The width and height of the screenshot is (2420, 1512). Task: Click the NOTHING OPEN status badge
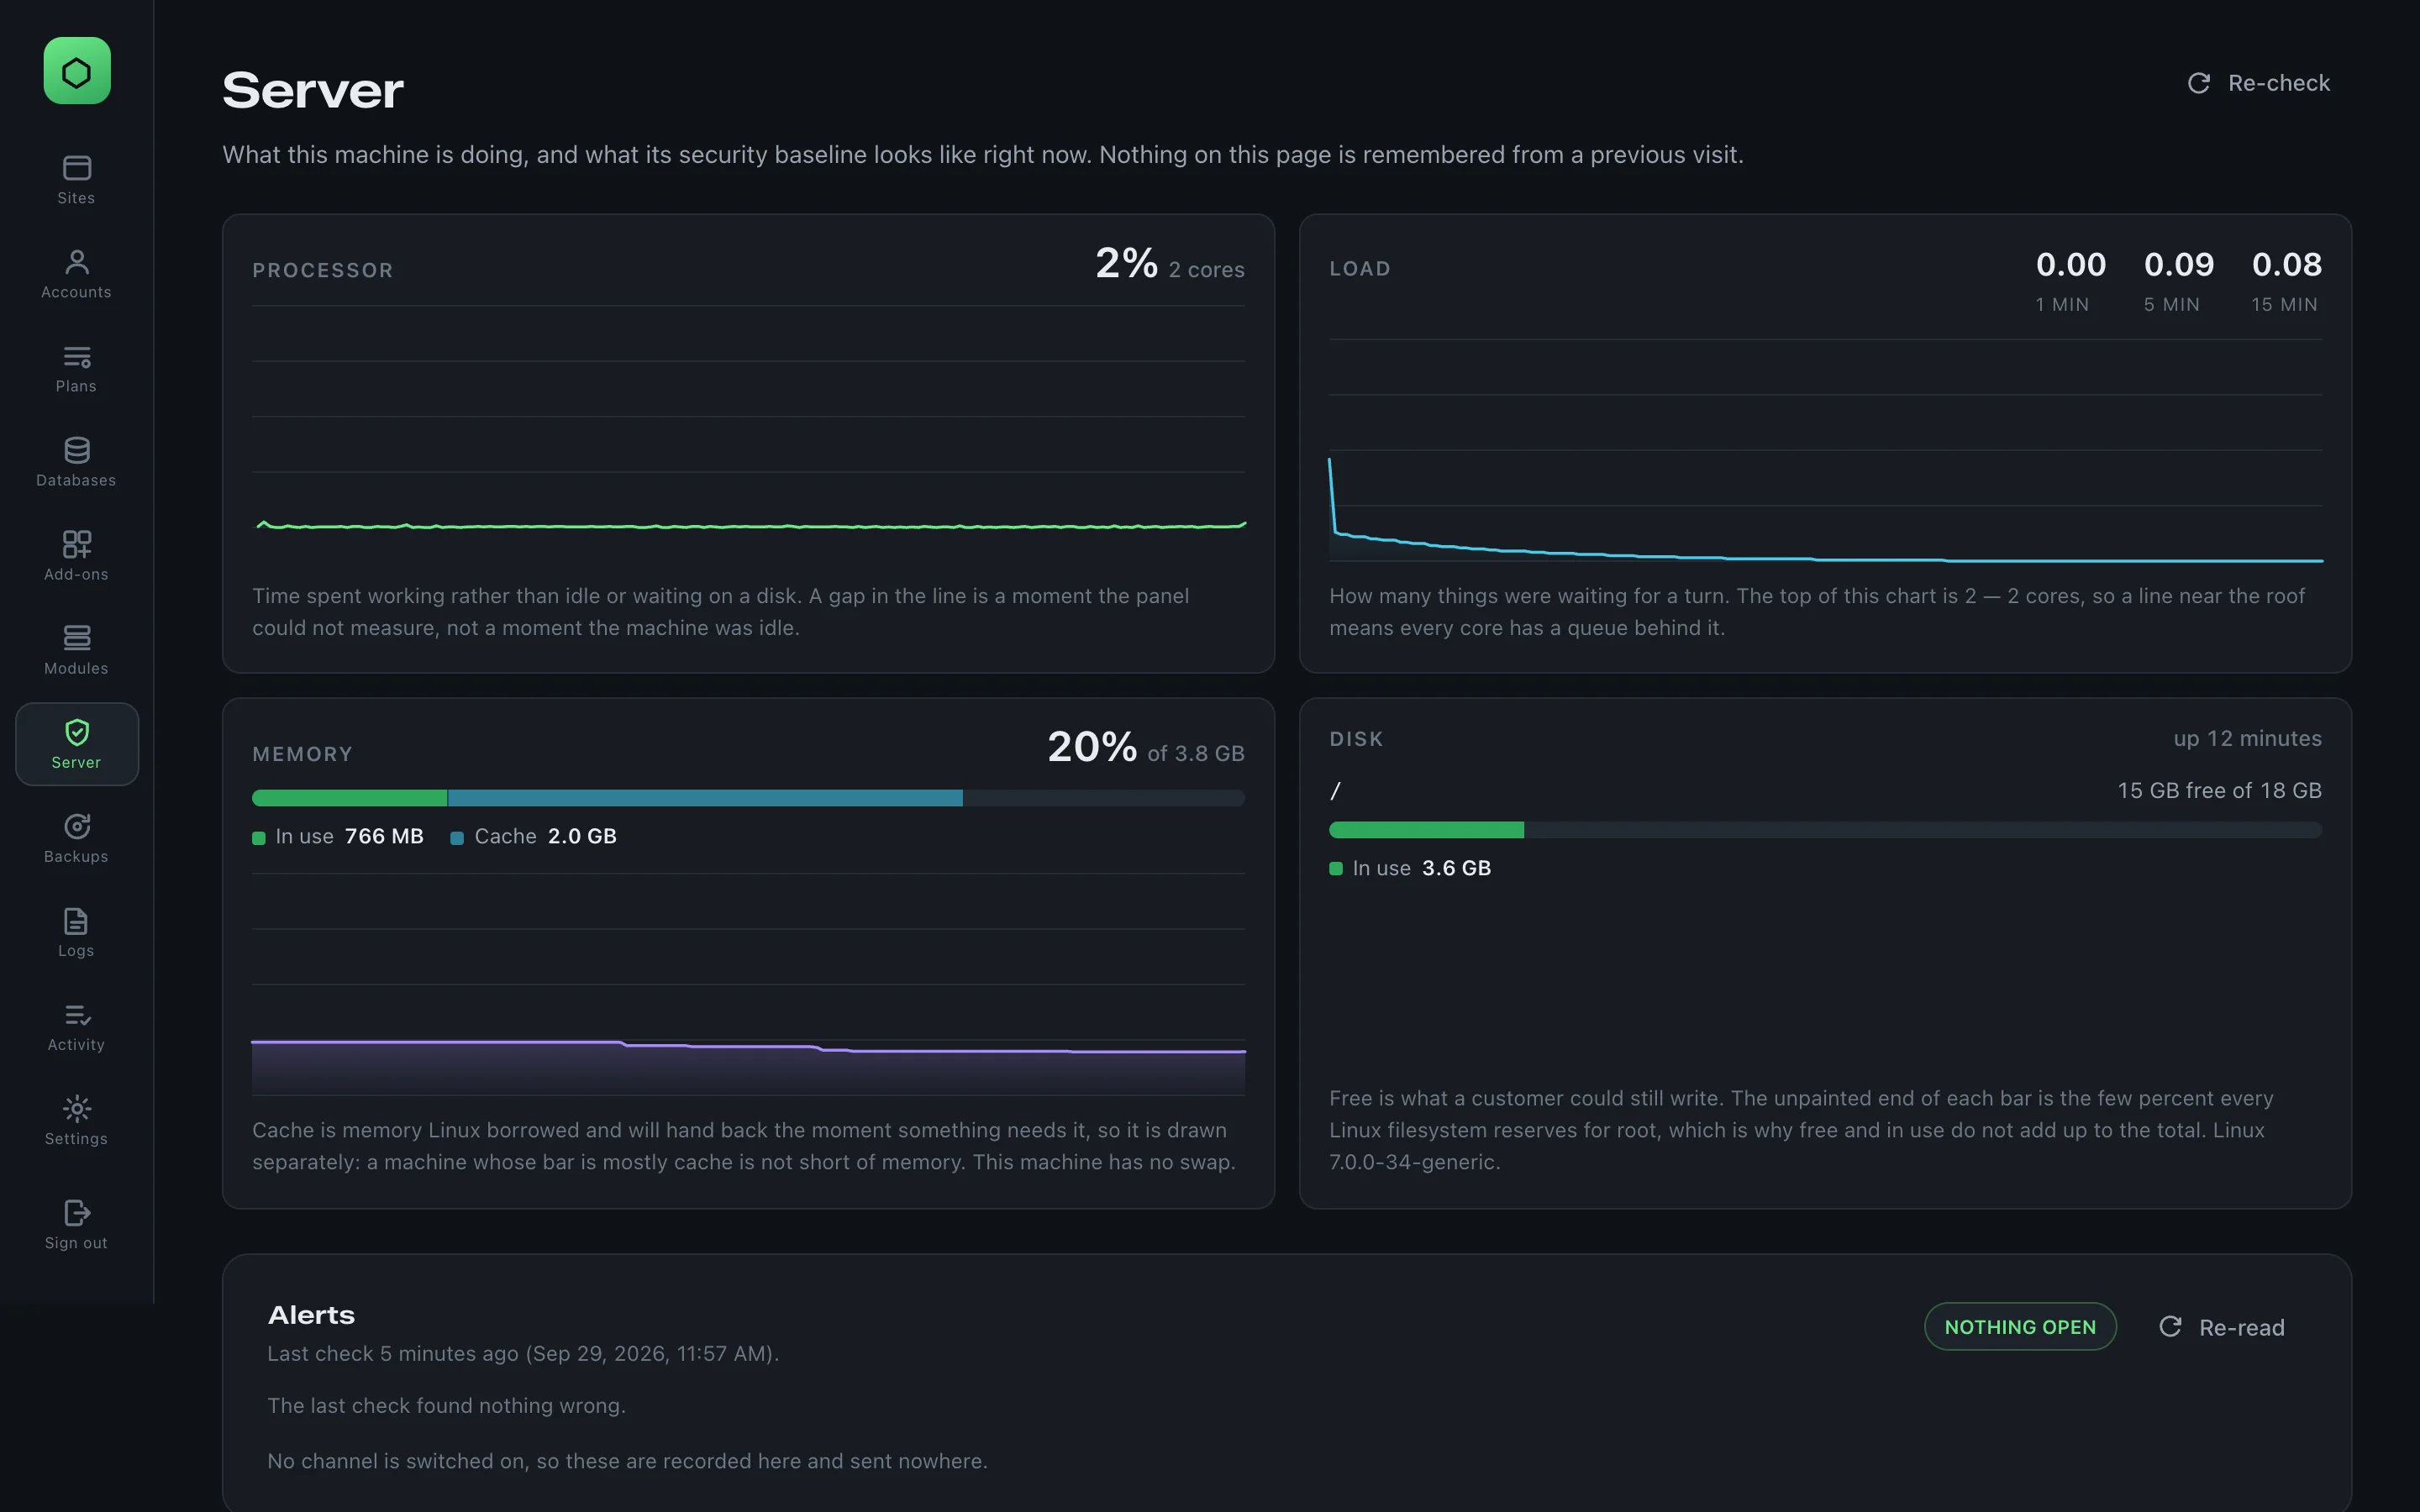pyautogui.click(x=2020, y=1327)
